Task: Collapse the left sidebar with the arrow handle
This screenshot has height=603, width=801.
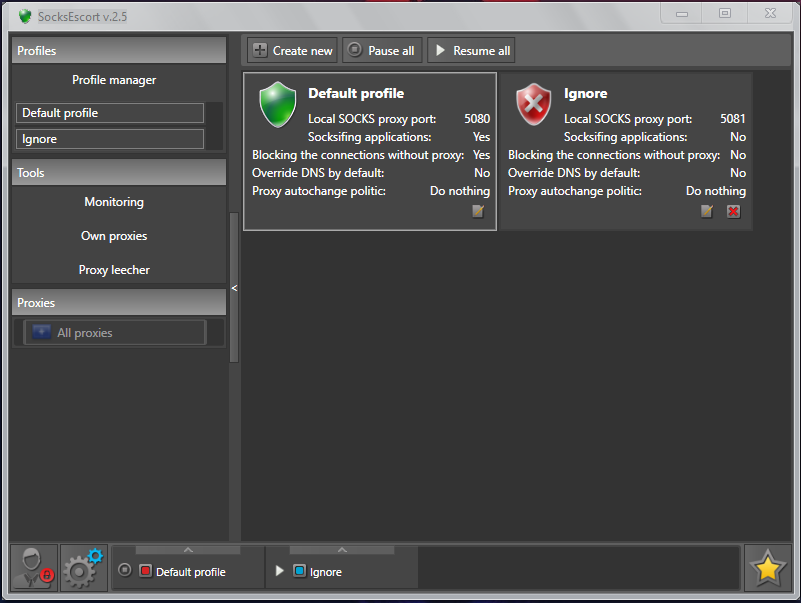Action: (x=234, y=288)
